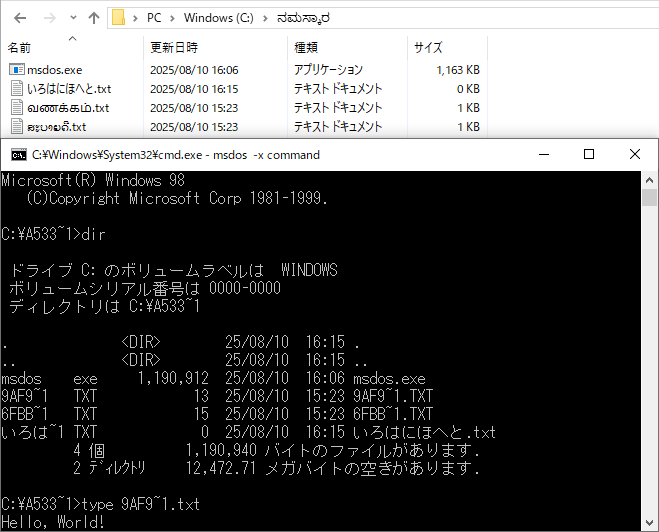Viewport: 659px width, 532px height.
Task: Click the ನಮಸ್ಕಾರ breadcrumb folder
Action: point(303,18)
